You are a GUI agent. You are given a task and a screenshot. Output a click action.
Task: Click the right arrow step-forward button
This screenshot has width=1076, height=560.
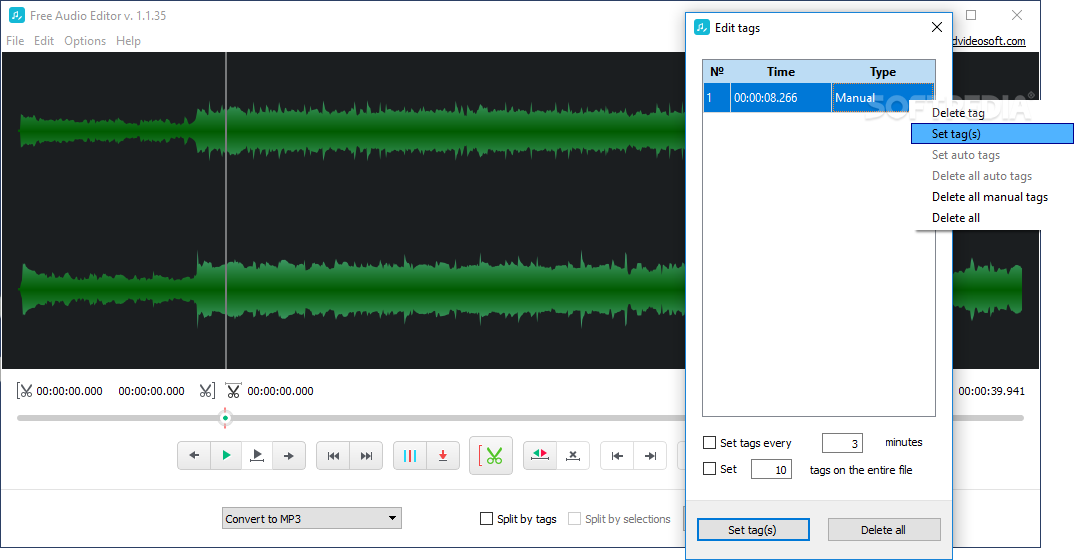[x=289, y=455]
